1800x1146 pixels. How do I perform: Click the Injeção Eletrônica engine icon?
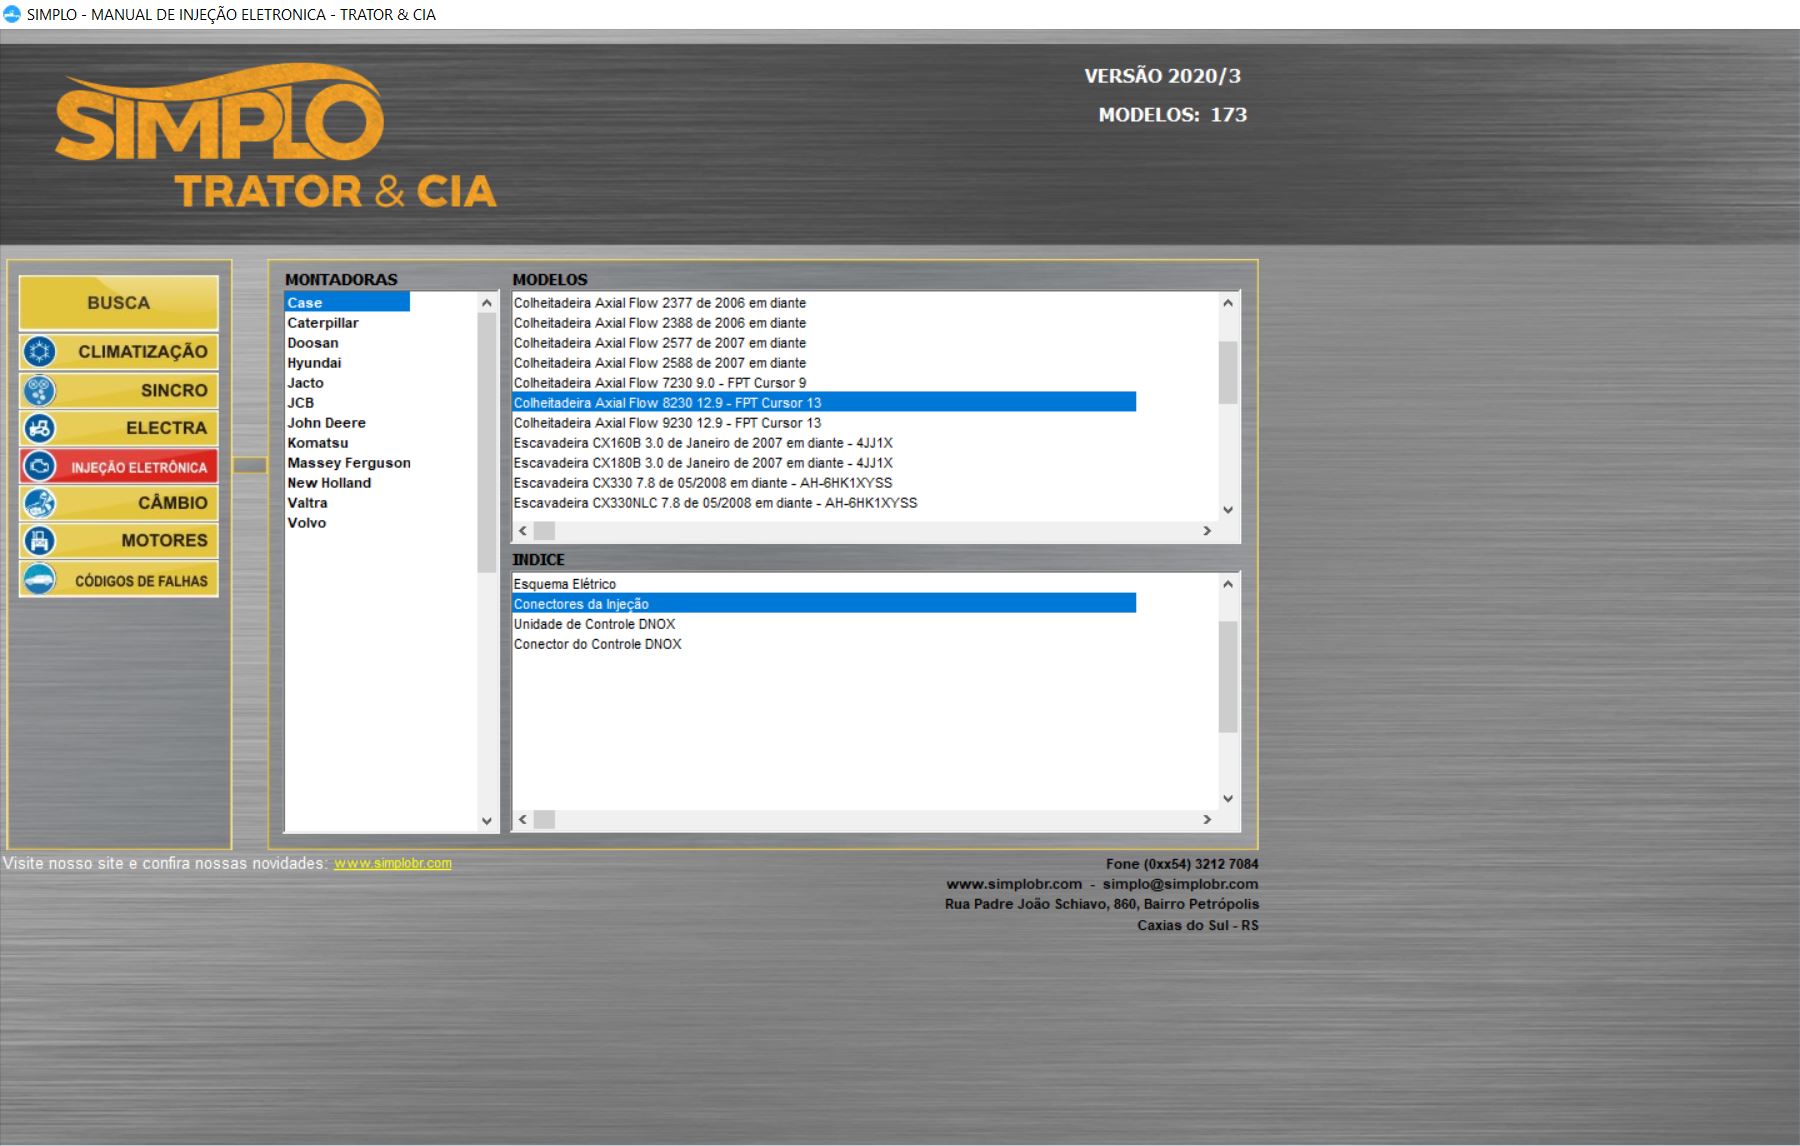[x=40, y=466]
